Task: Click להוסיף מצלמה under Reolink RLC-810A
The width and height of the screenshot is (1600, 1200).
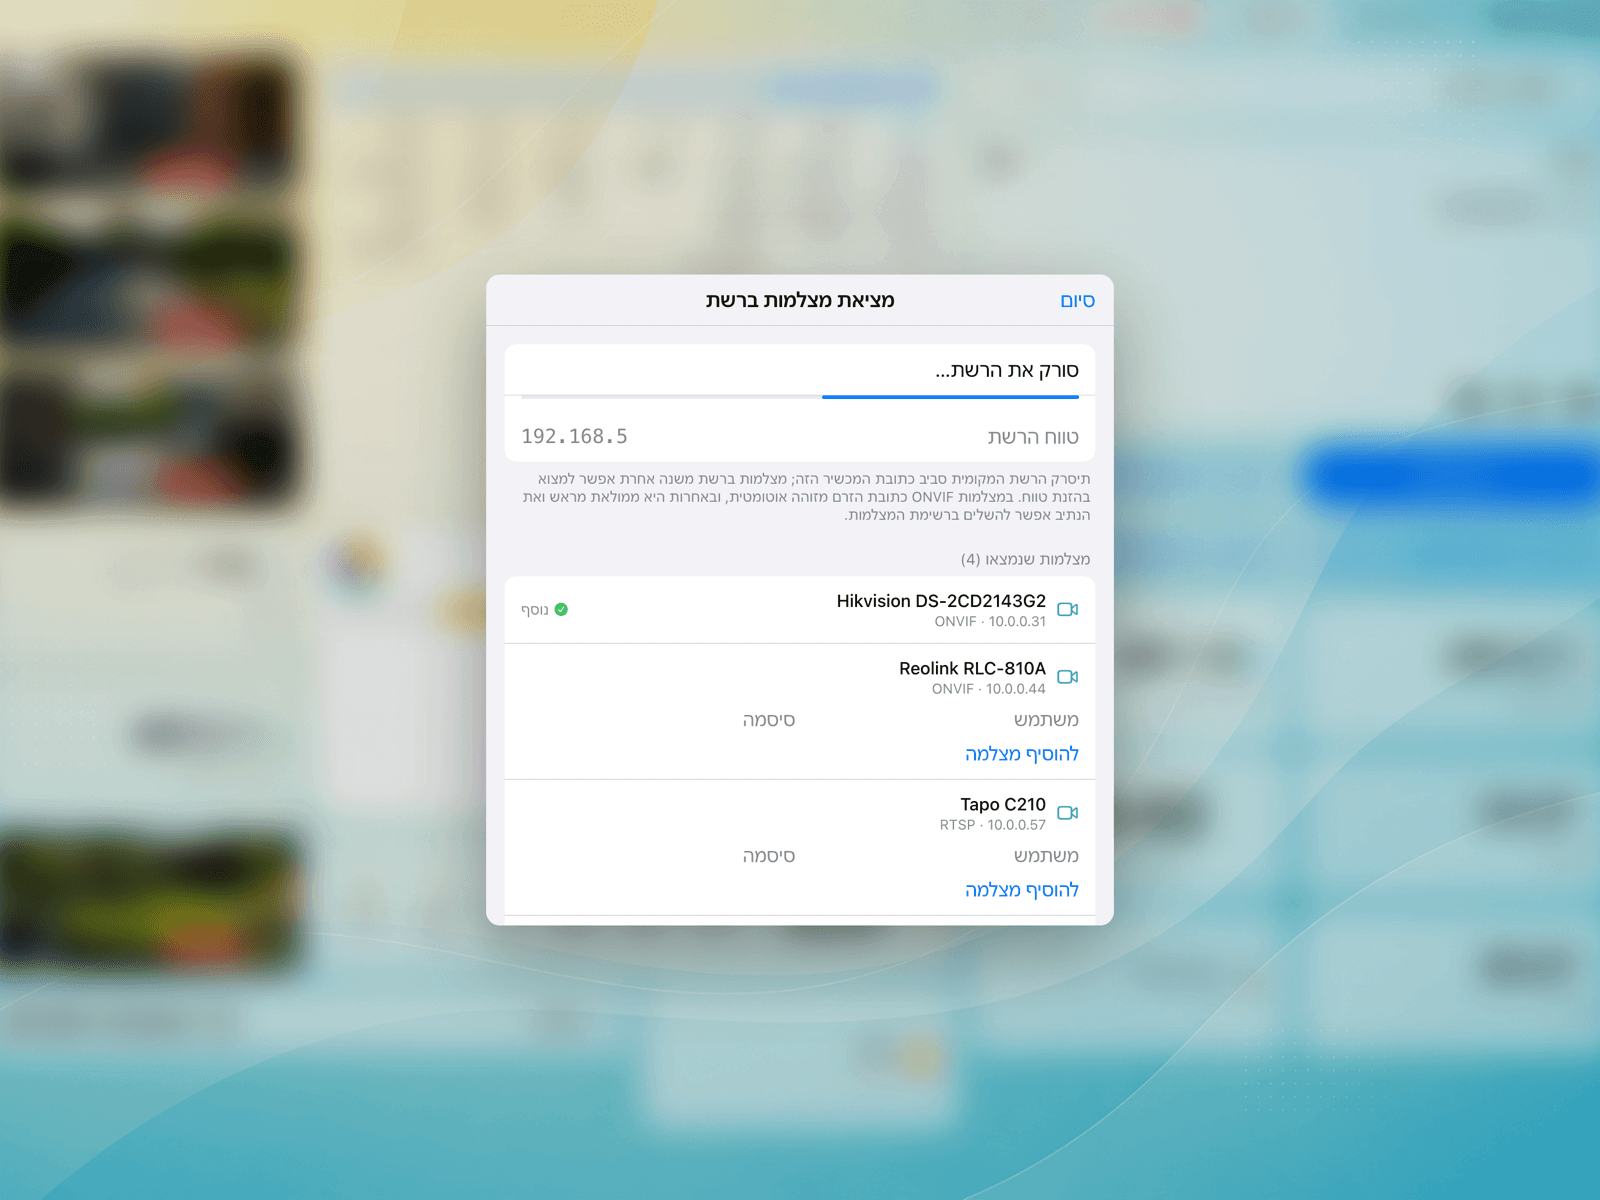Action: [1022, 754]
